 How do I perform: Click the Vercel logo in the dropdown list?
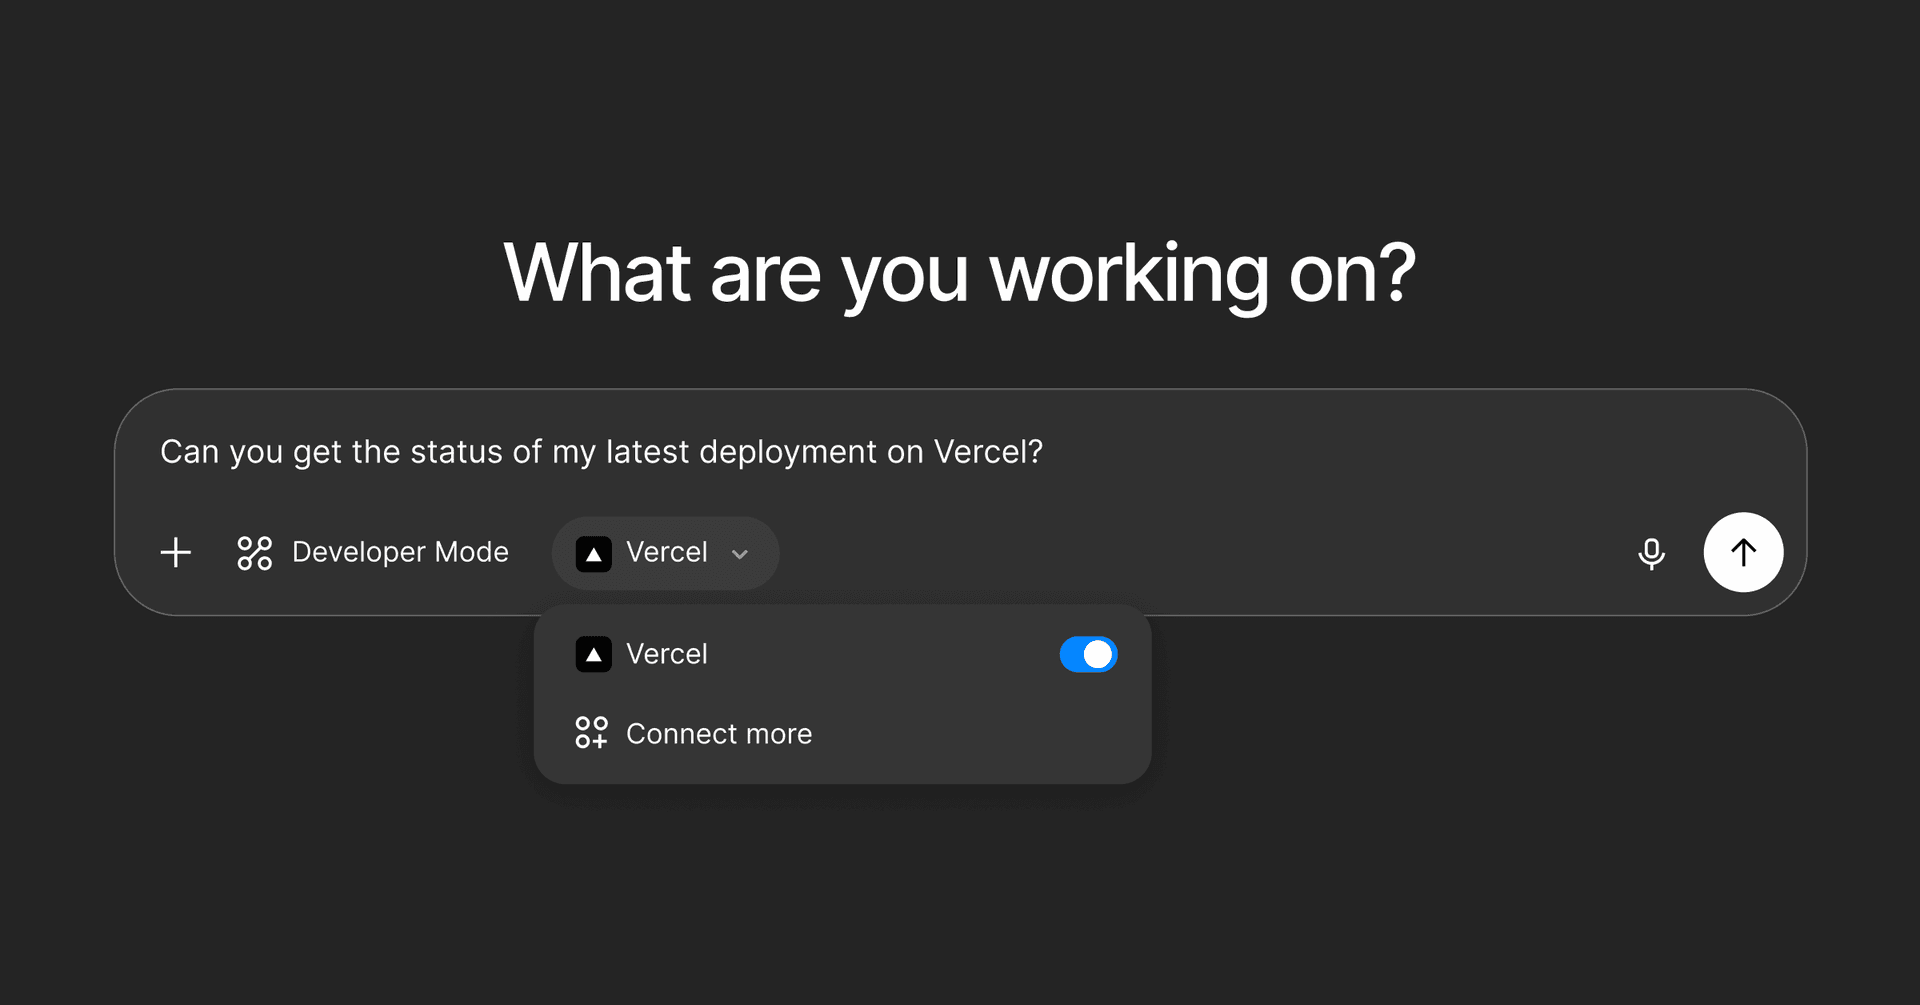tap(593, 655)
